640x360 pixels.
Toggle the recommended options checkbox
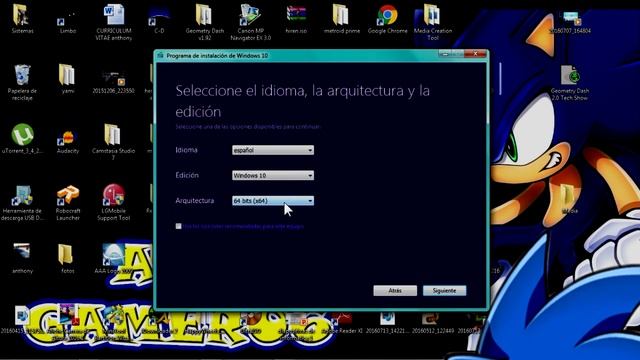click(178, 226)
